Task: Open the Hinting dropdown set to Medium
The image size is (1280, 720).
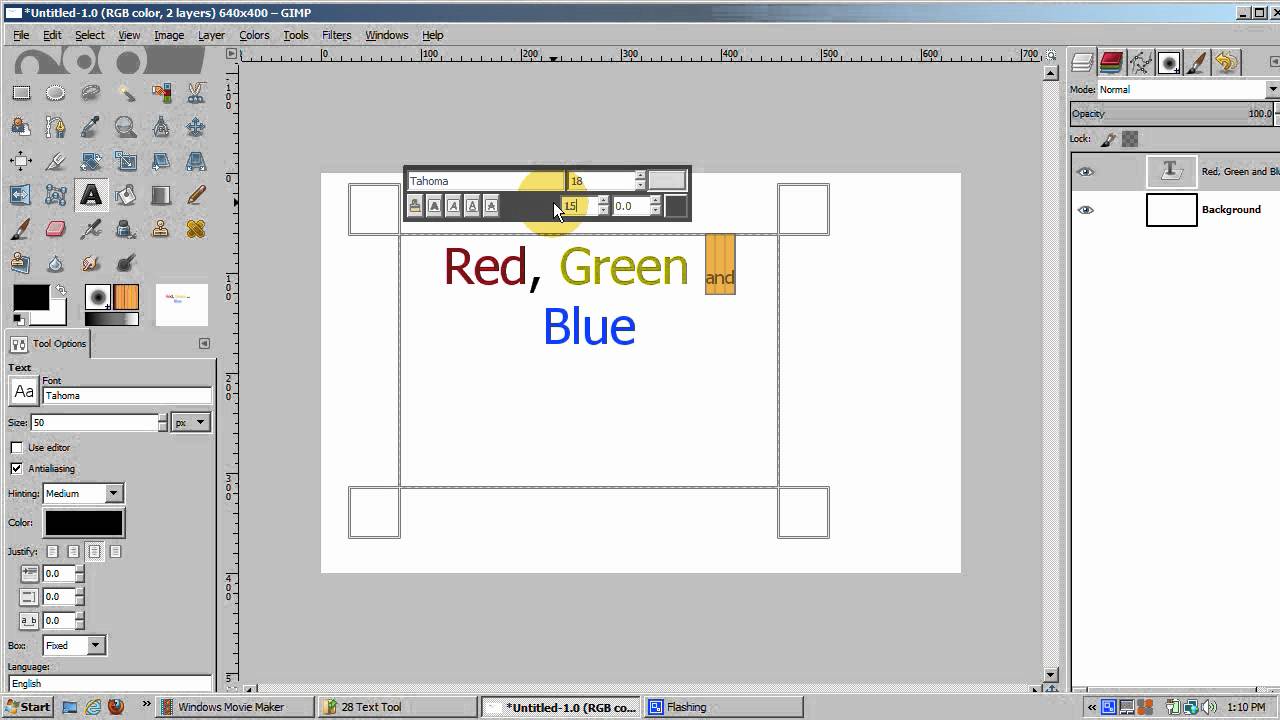Action: click(x=83, y=493)
